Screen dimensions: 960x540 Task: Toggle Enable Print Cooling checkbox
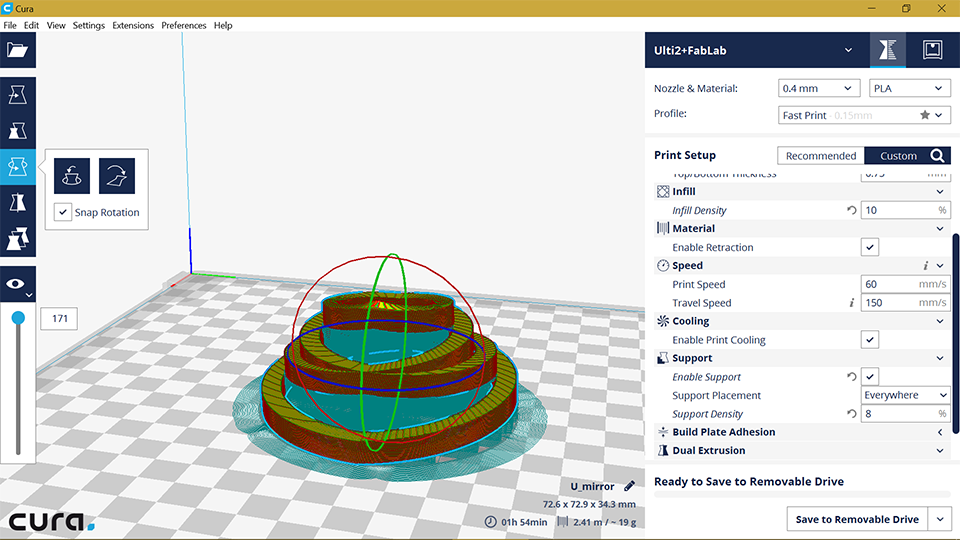click(869, 339)
